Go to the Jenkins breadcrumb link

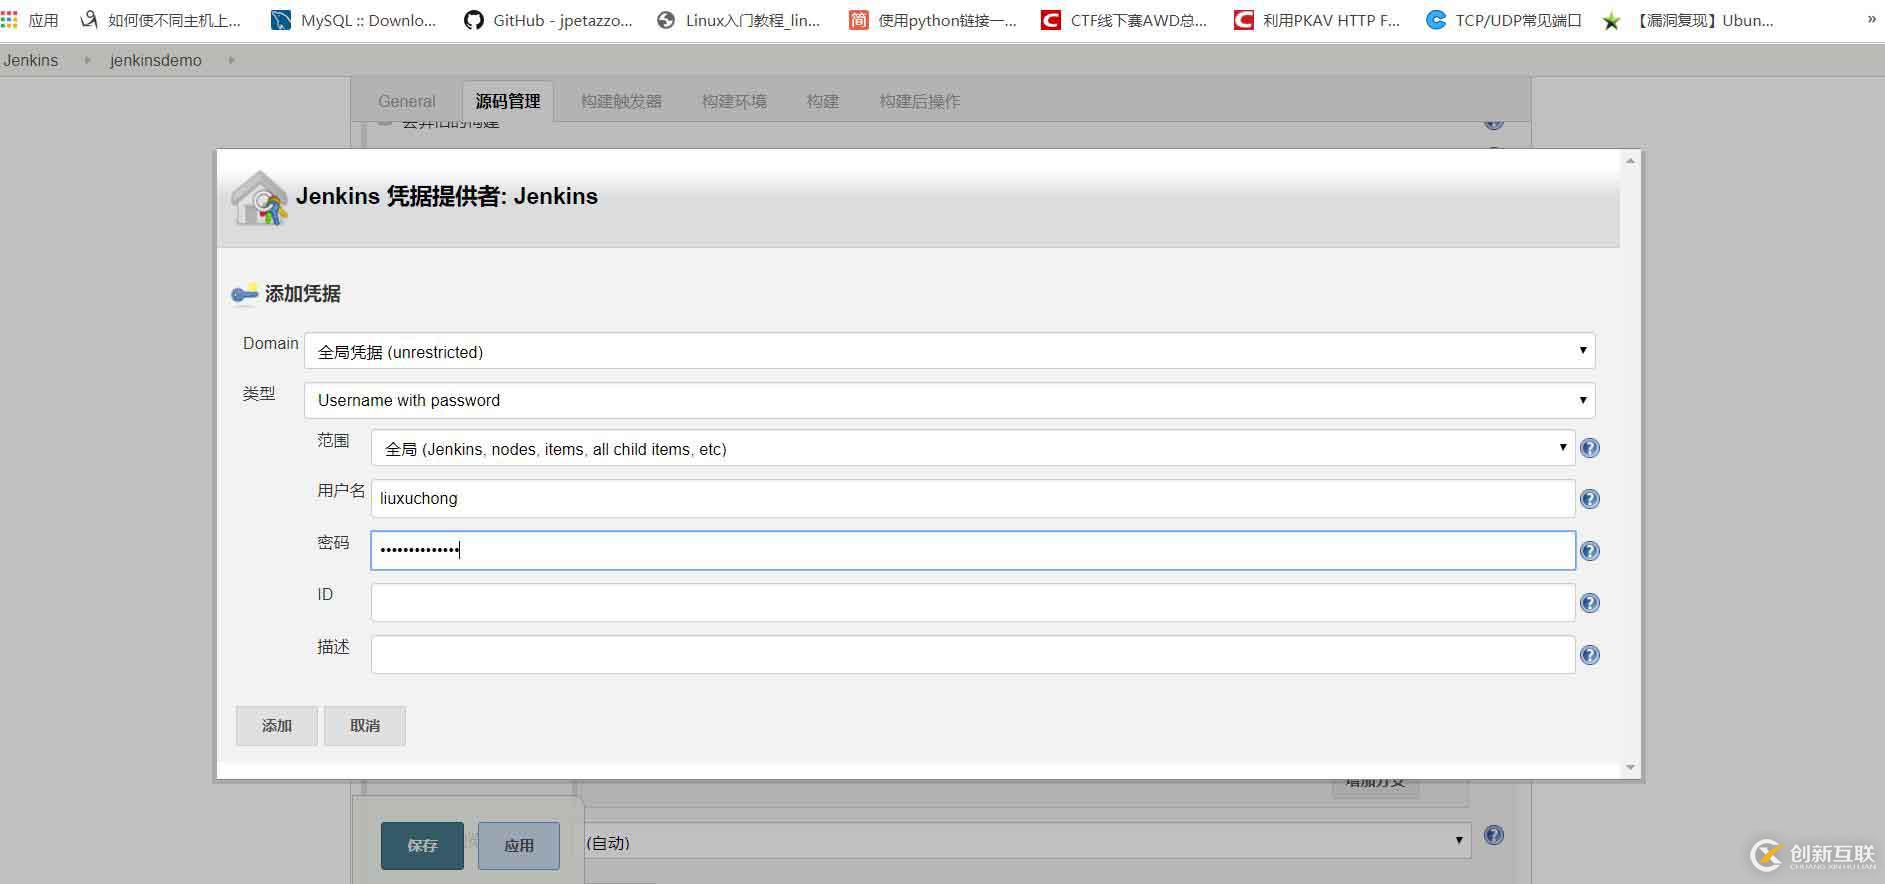click(x=31, y=60)
